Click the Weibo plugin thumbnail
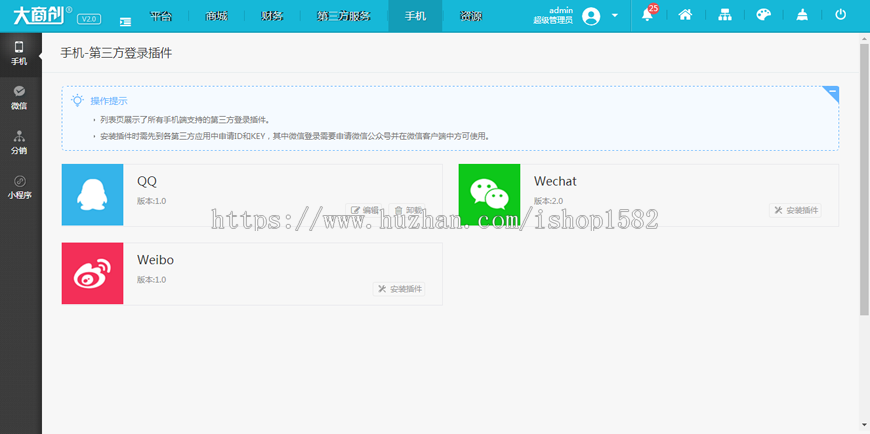This screenshot has height=434, width=870. [92, 274]
